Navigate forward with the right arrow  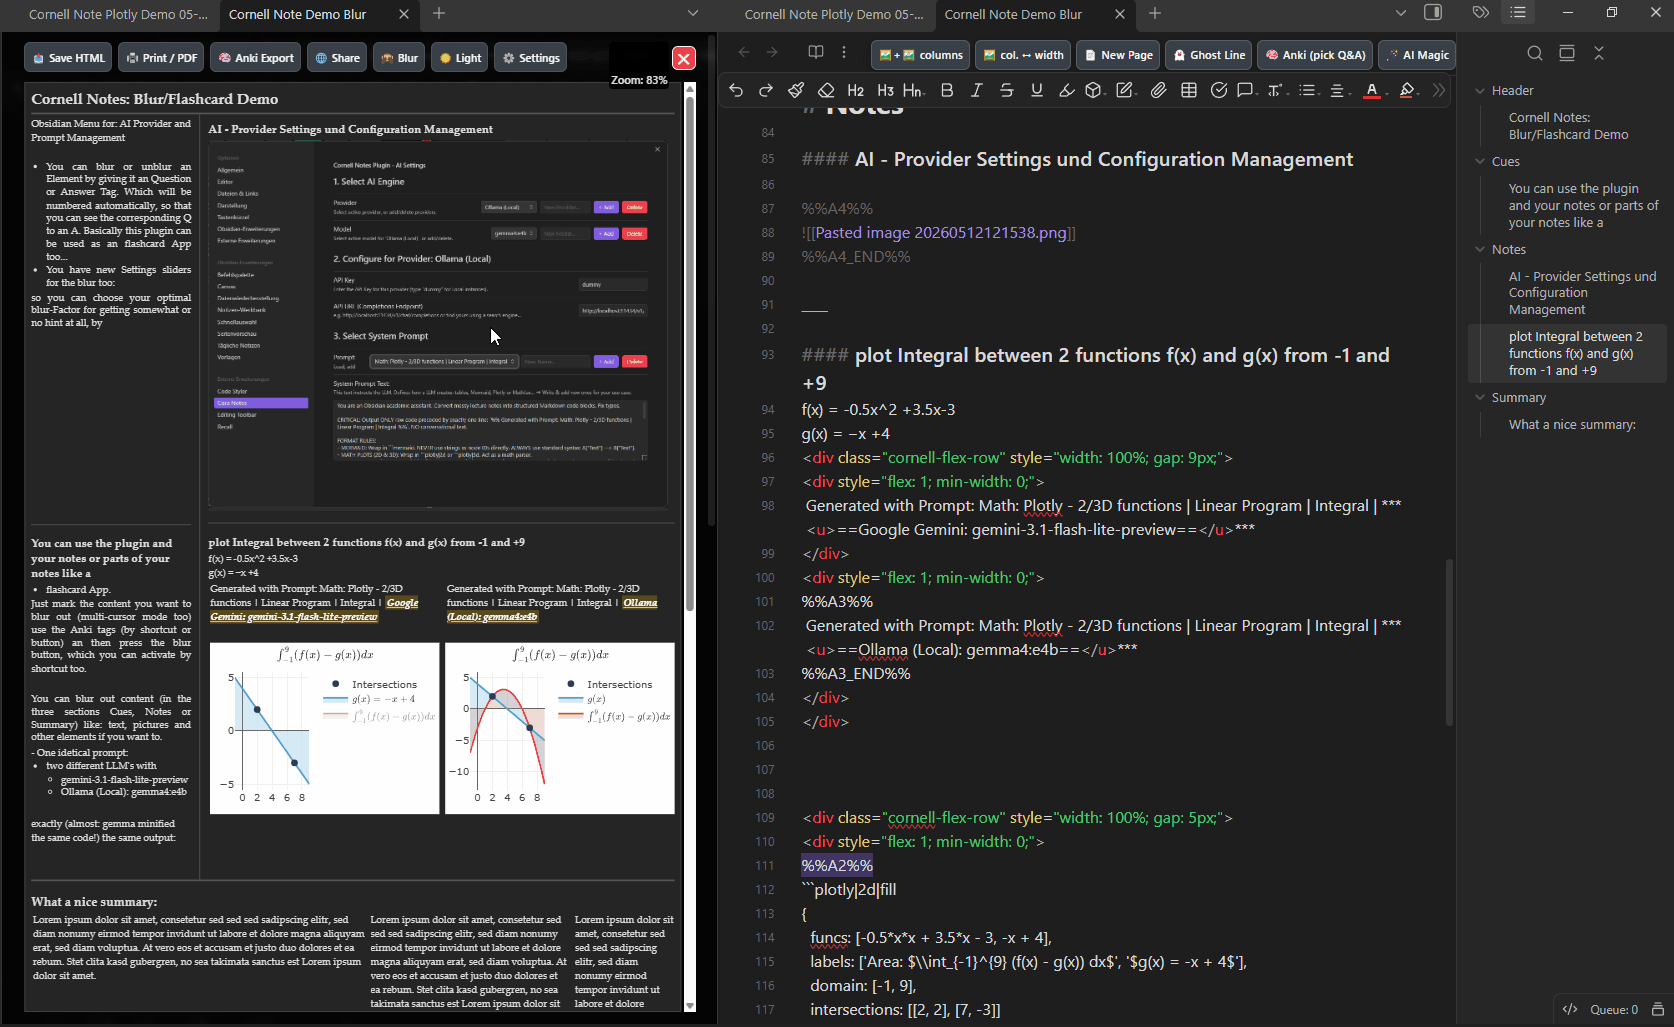coord(772,52)
